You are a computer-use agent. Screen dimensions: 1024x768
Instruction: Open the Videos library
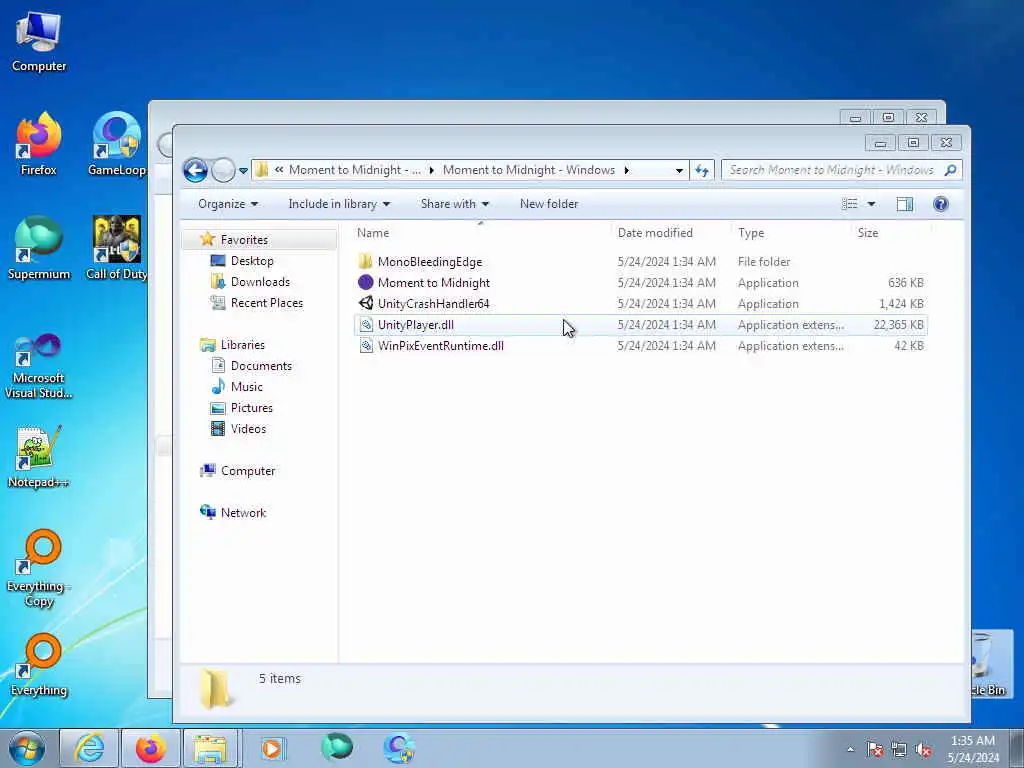(x=248, y=428)
